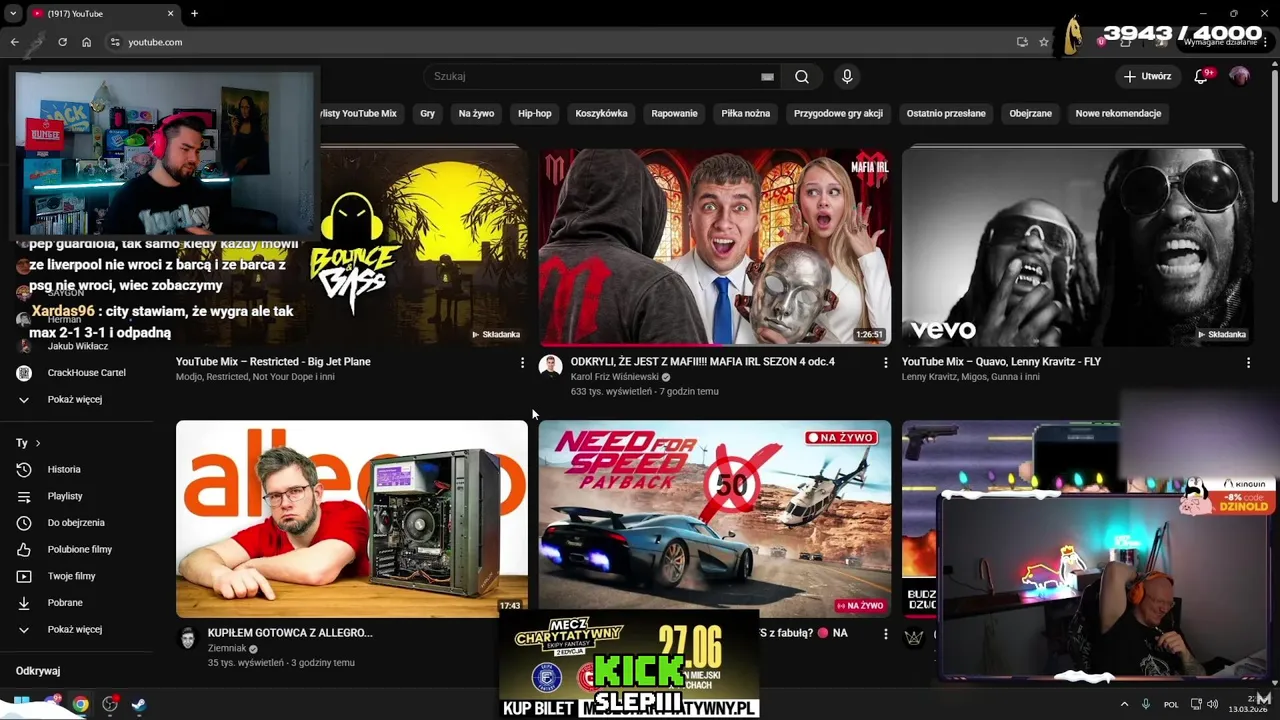The width and height of the screenshot is (1280, 720).
Task: Open the tab search dropdown arrow
Action: pos(11,14)
